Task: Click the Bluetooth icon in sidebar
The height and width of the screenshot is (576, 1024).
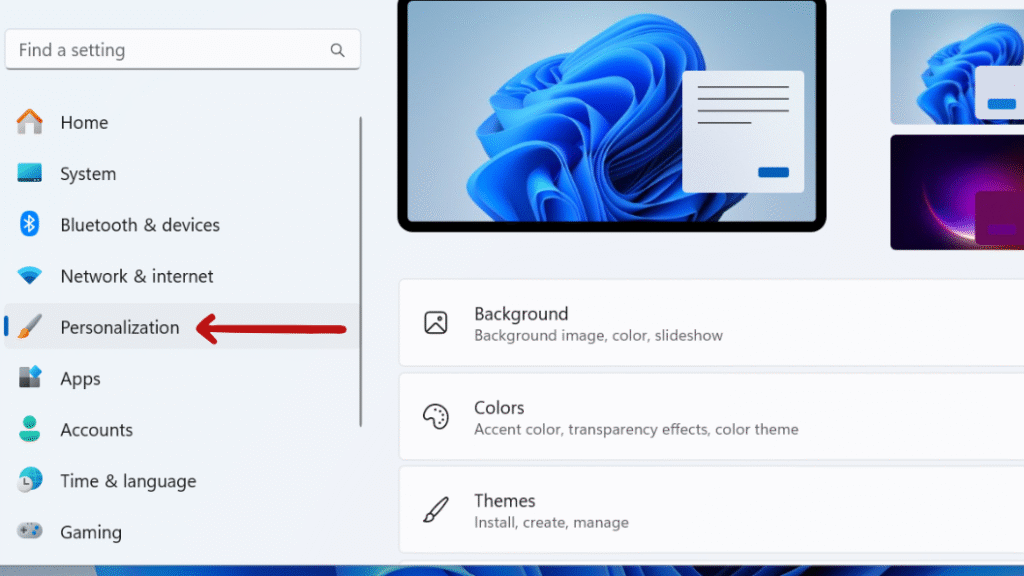Action: [29, 224]
